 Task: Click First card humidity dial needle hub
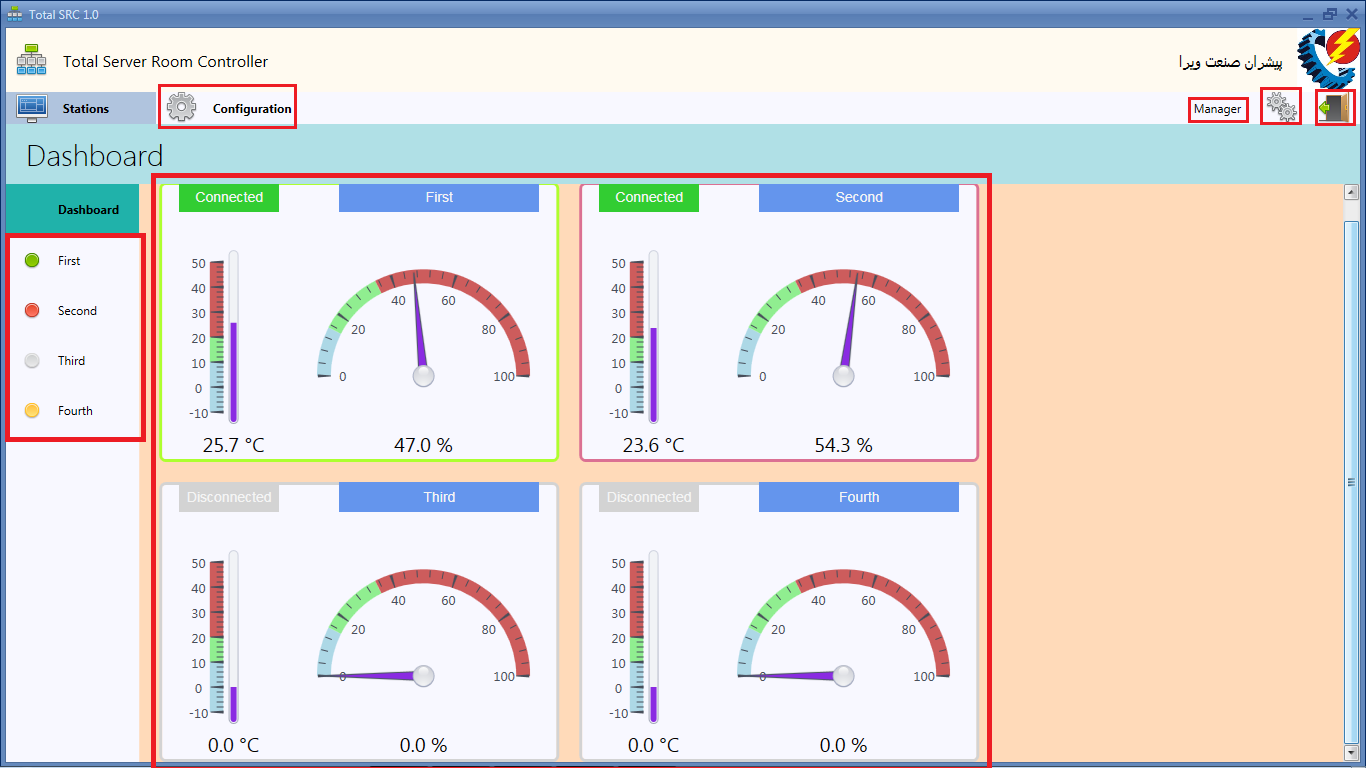click(x=424, y=376)
